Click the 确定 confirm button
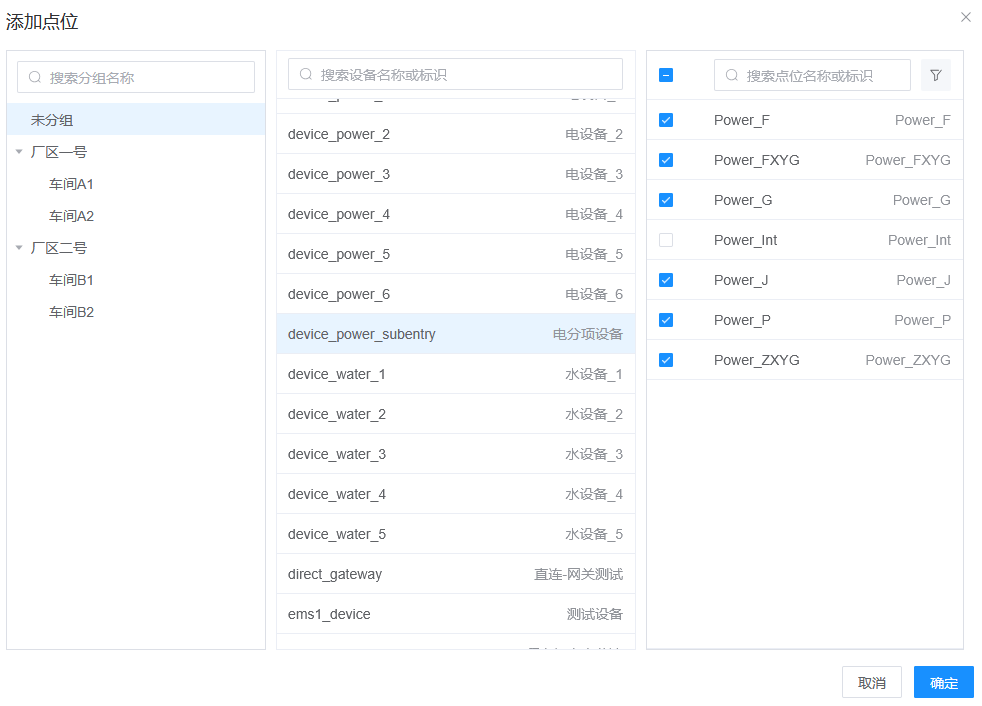Screen dimensions: 982x706 (943, 682)
